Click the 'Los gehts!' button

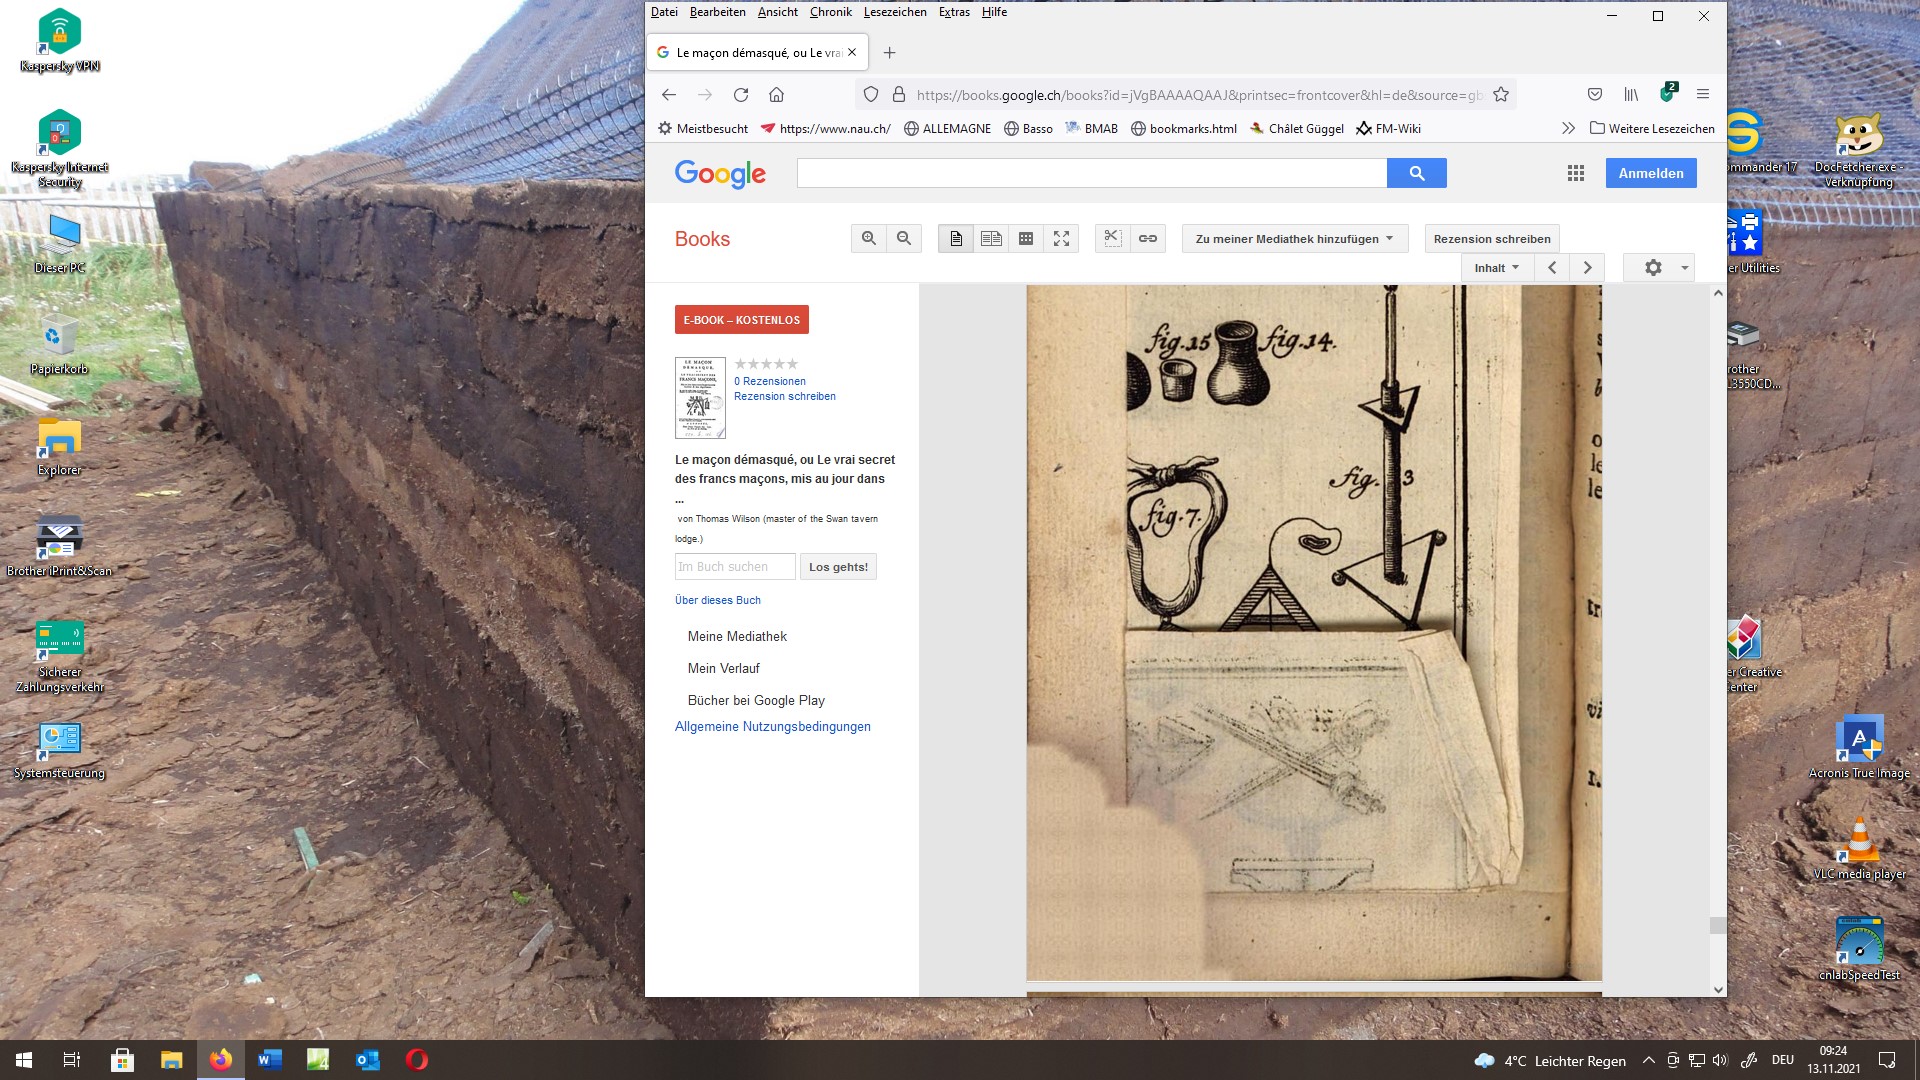click(838, 567)
